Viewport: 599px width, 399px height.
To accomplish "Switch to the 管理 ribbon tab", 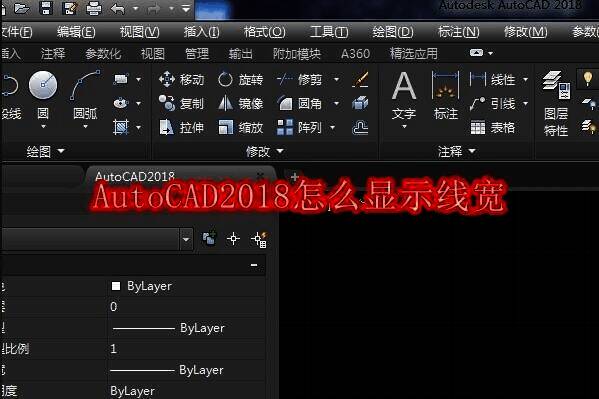I will click(x=197, y=54).
